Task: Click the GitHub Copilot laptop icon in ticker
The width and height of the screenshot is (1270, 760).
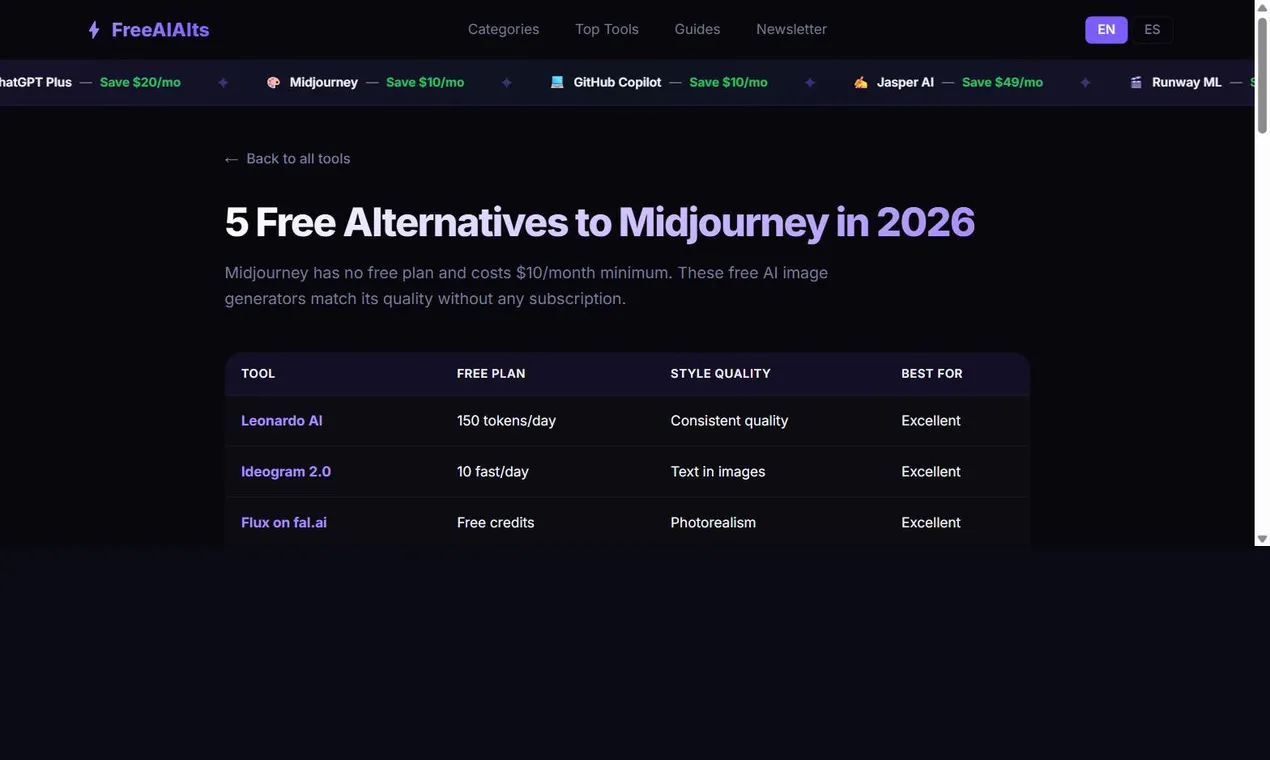Action: coord(557,82)
